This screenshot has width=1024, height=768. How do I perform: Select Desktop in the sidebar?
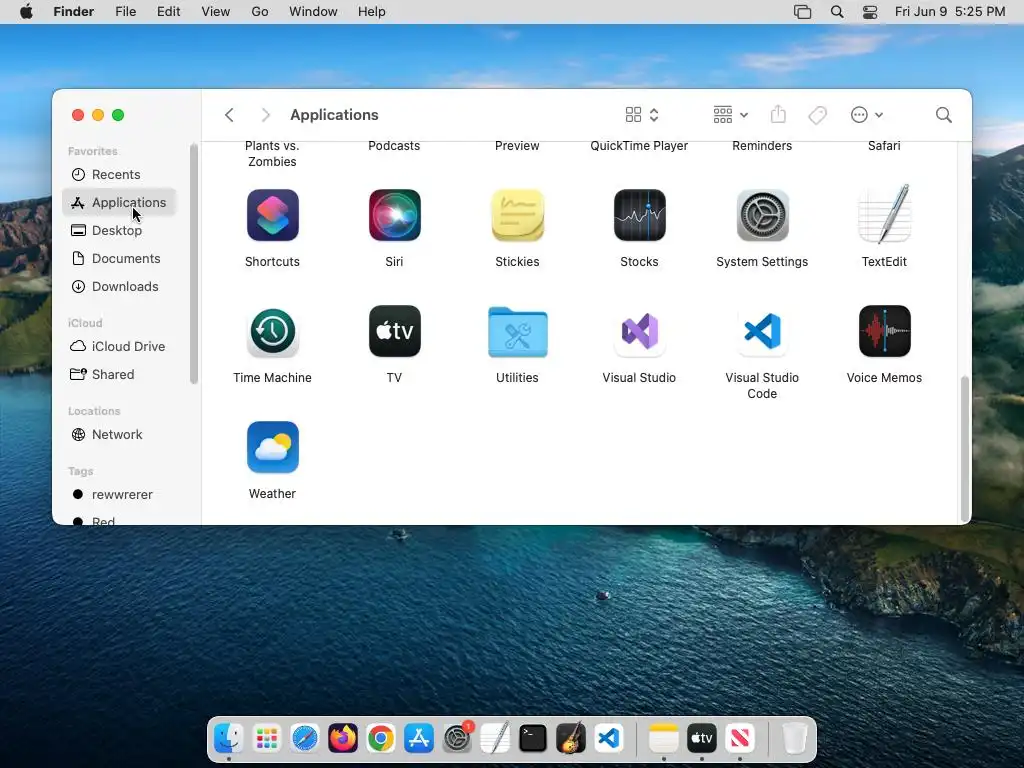[x=119, y=231]
